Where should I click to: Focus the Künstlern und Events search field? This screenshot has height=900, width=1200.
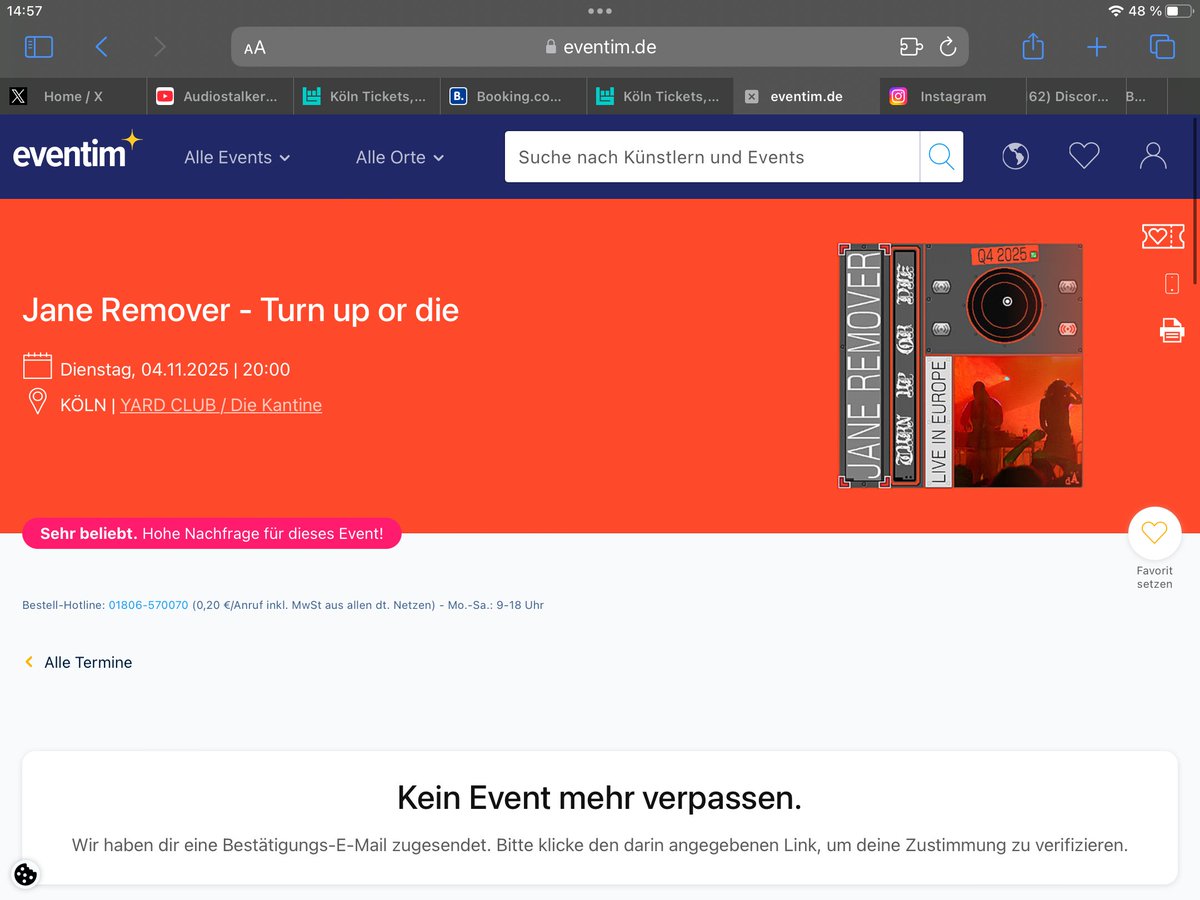pyautogui.click(x=712, y=157)
